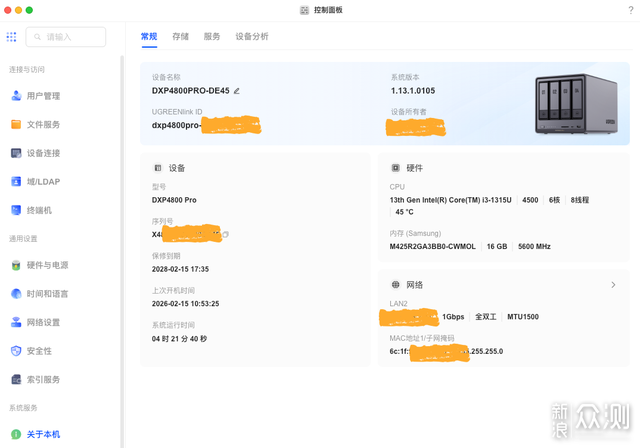640x448 pixels.
Task: Click 1Gbps link speed
Action: click(453, 317)
